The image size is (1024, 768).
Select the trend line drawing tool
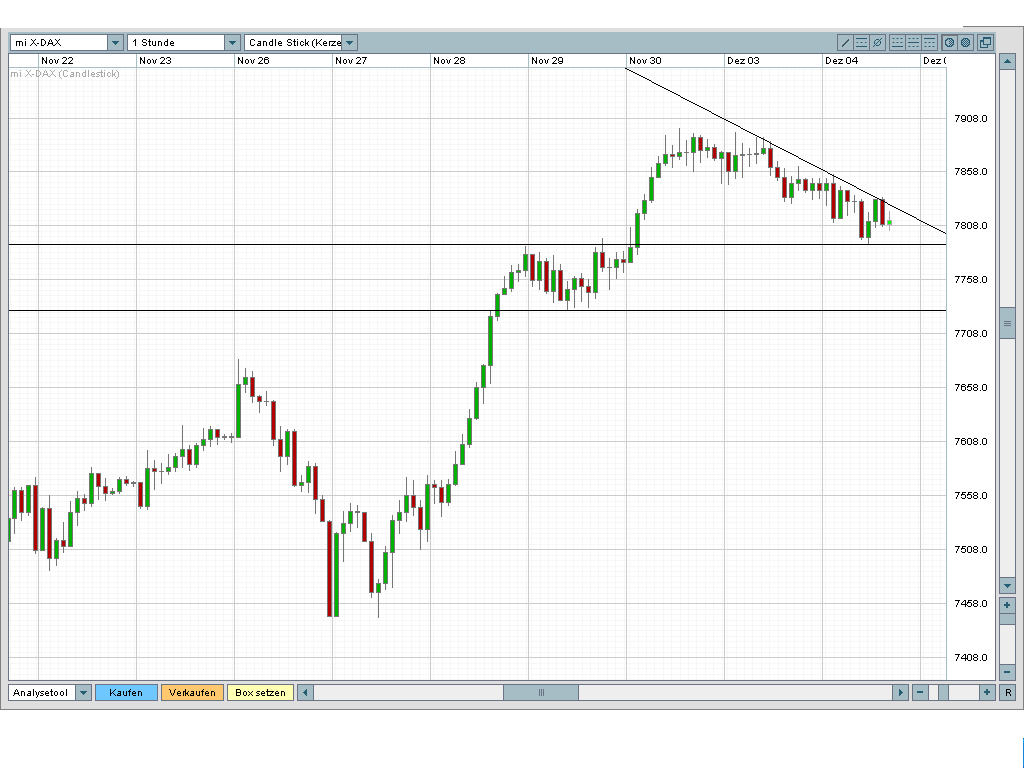click(845, 42)
